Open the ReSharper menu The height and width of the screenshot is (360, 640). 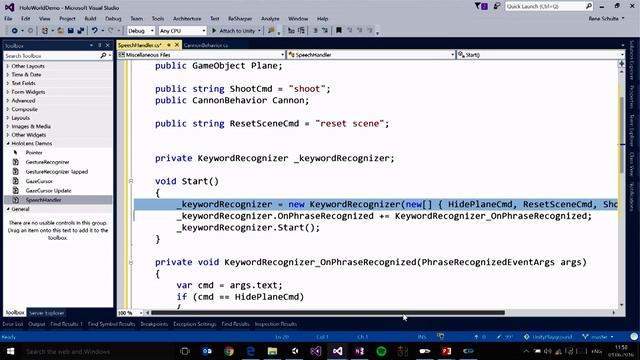pos(240,18)
